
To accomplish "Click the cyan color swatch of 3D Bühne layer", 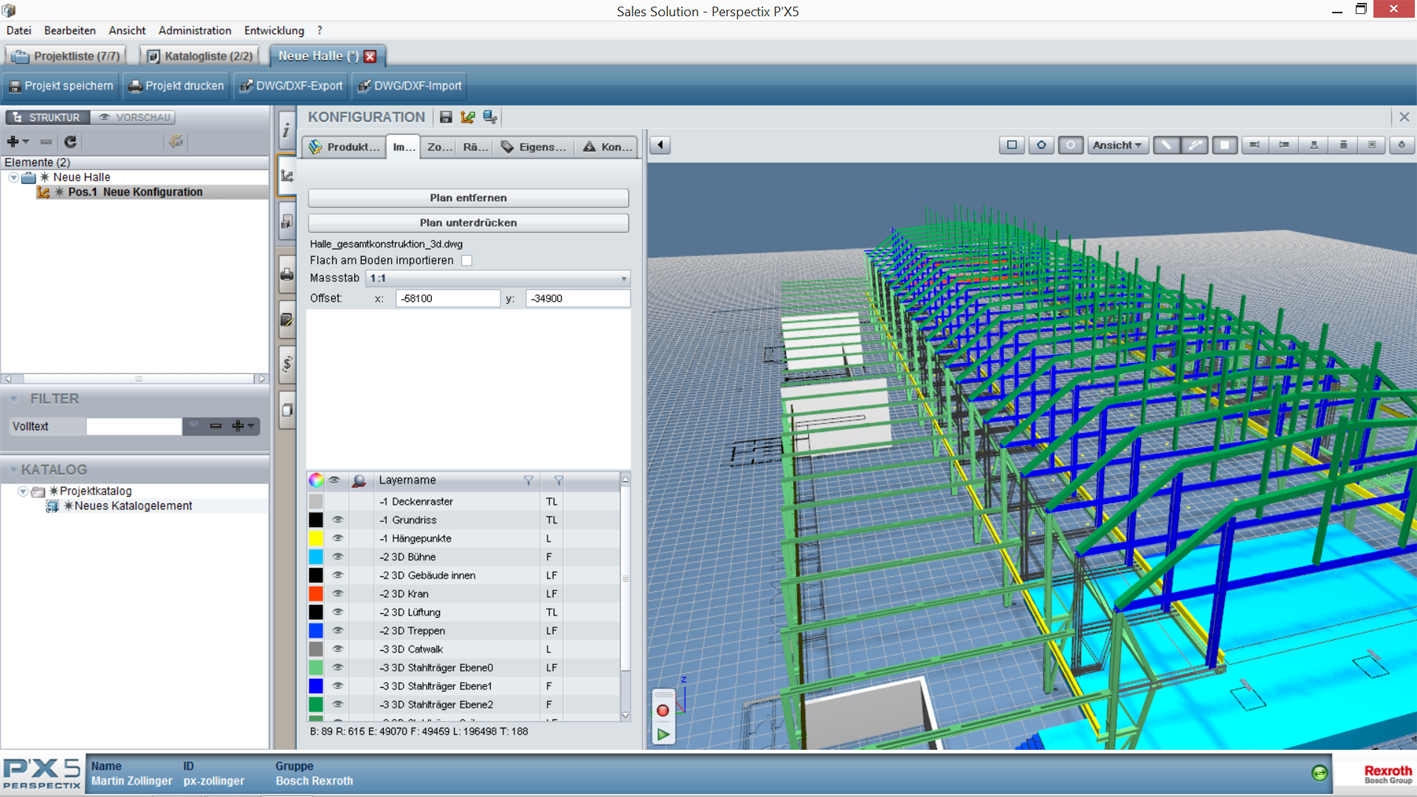I will (x=316, y=557).
